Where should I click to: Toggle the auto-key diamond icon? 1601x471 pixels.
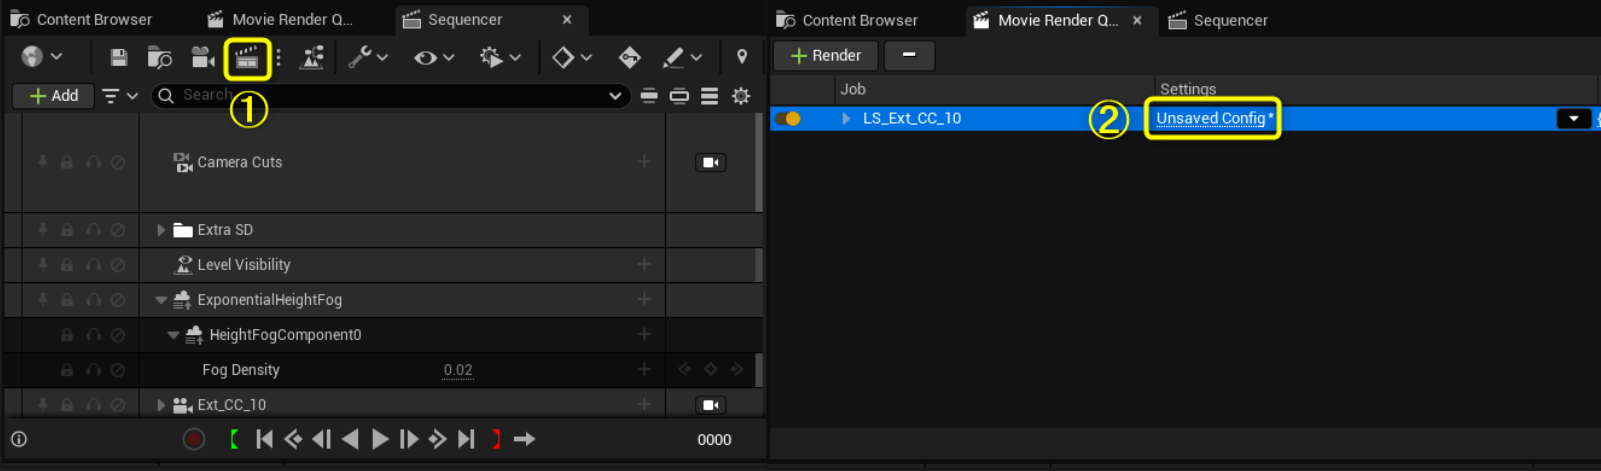(x=630, y=58)
